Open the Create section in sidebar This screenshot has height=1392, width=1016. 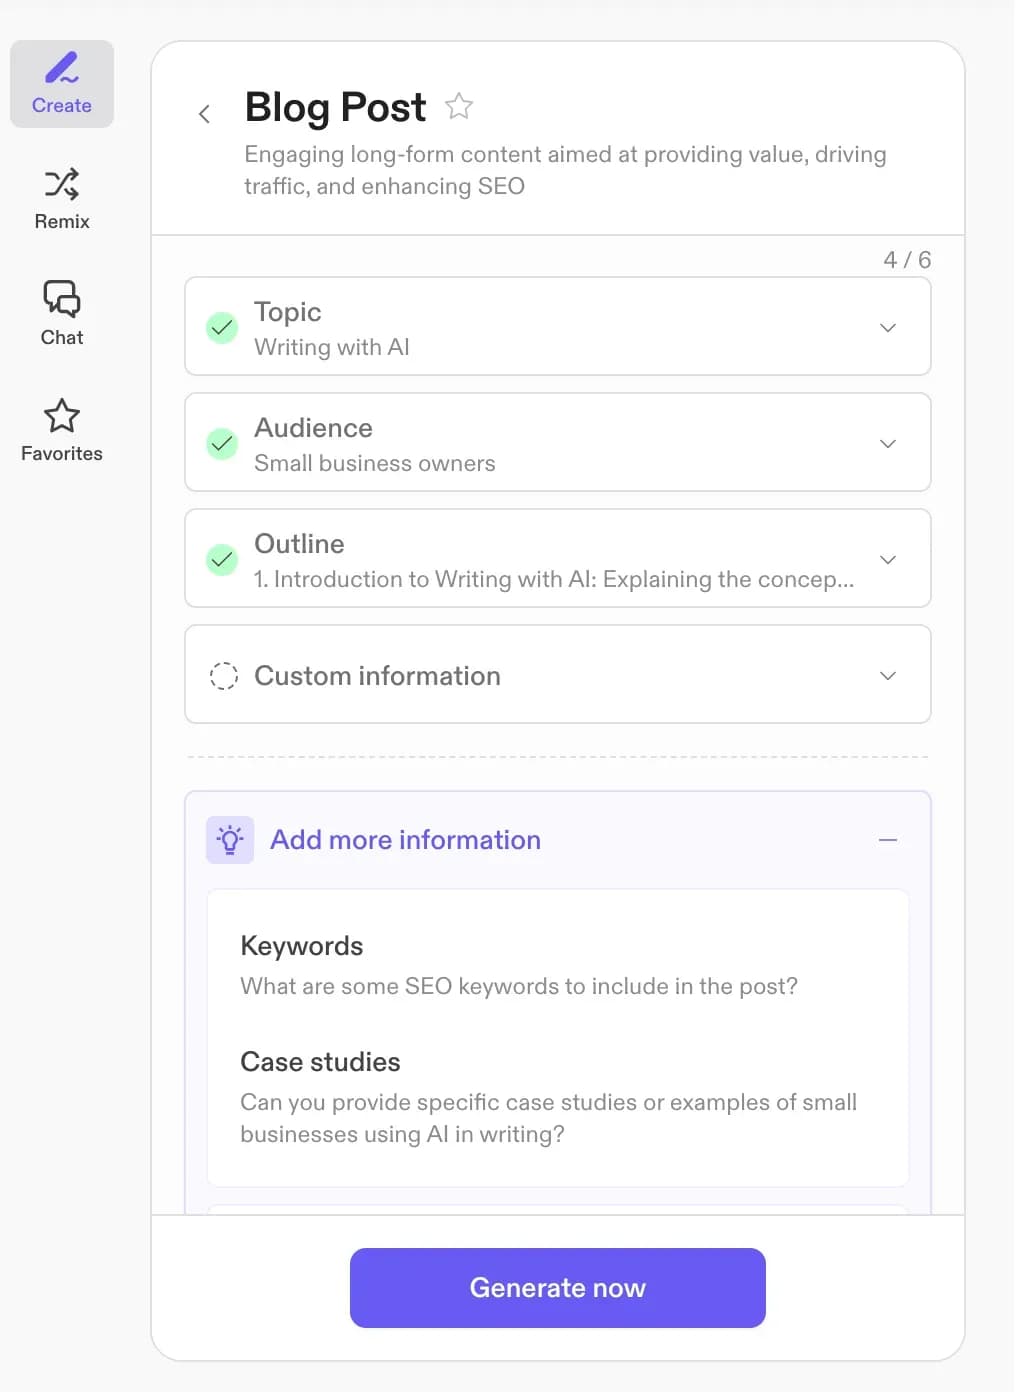(x=62, y=84)
